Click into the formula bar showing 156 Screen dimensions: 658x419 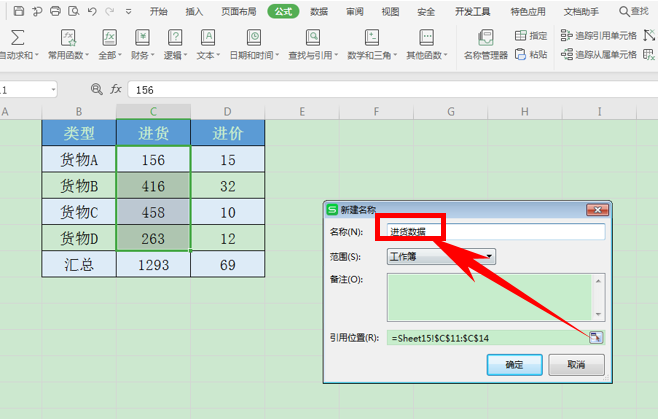click(392, 89)
